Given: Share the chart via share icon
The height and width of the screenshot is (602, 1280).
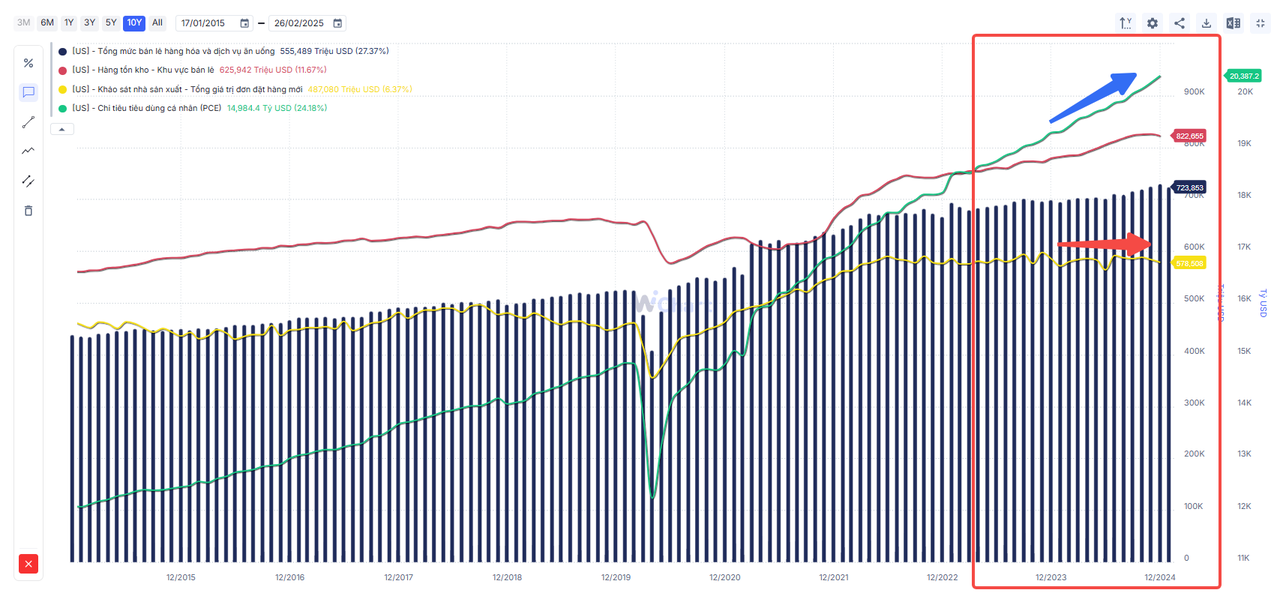Looking at the screenshot, I should (1180, 23).
